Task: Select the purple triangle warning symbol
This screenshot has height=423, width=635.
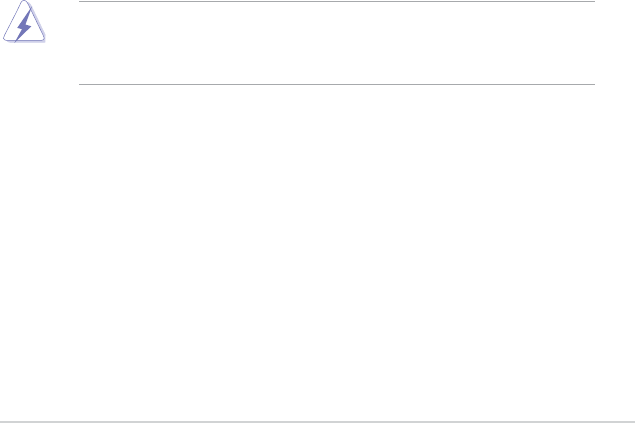Action: [x=26, y=28]
